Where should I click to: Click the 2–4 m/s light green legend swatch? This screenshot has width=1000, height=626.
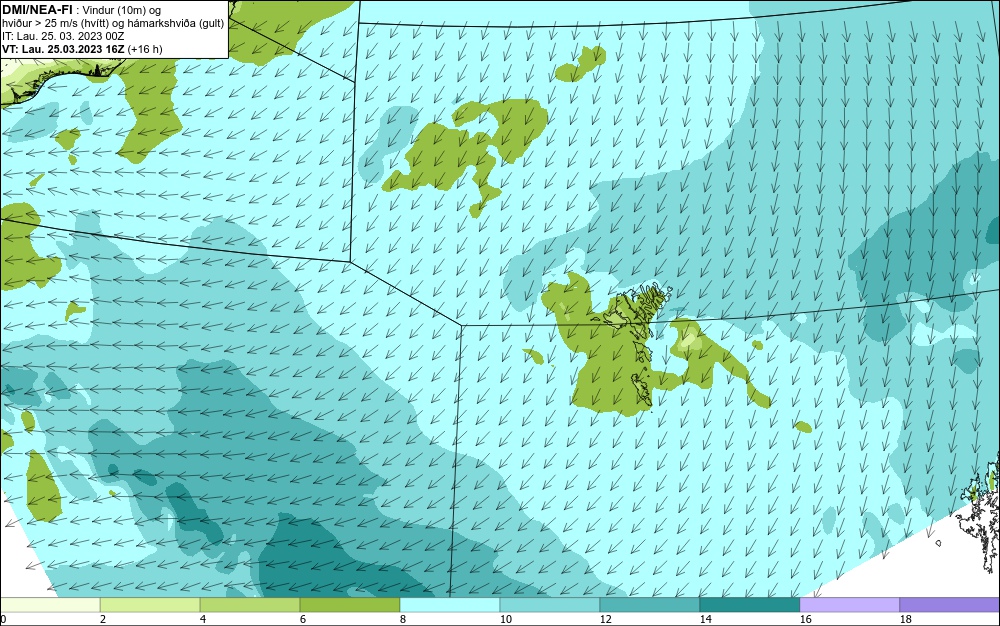[x=150, y=604]
